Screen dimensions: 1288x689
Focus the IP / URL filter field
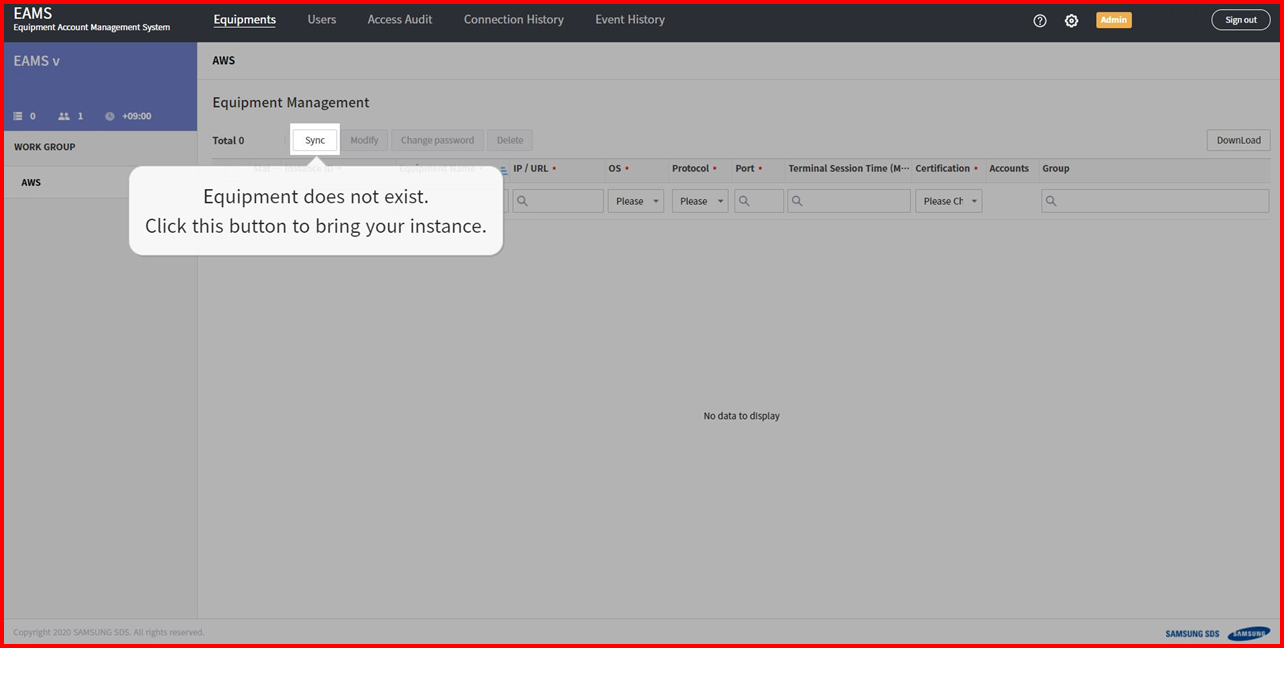tap(558, 201)
